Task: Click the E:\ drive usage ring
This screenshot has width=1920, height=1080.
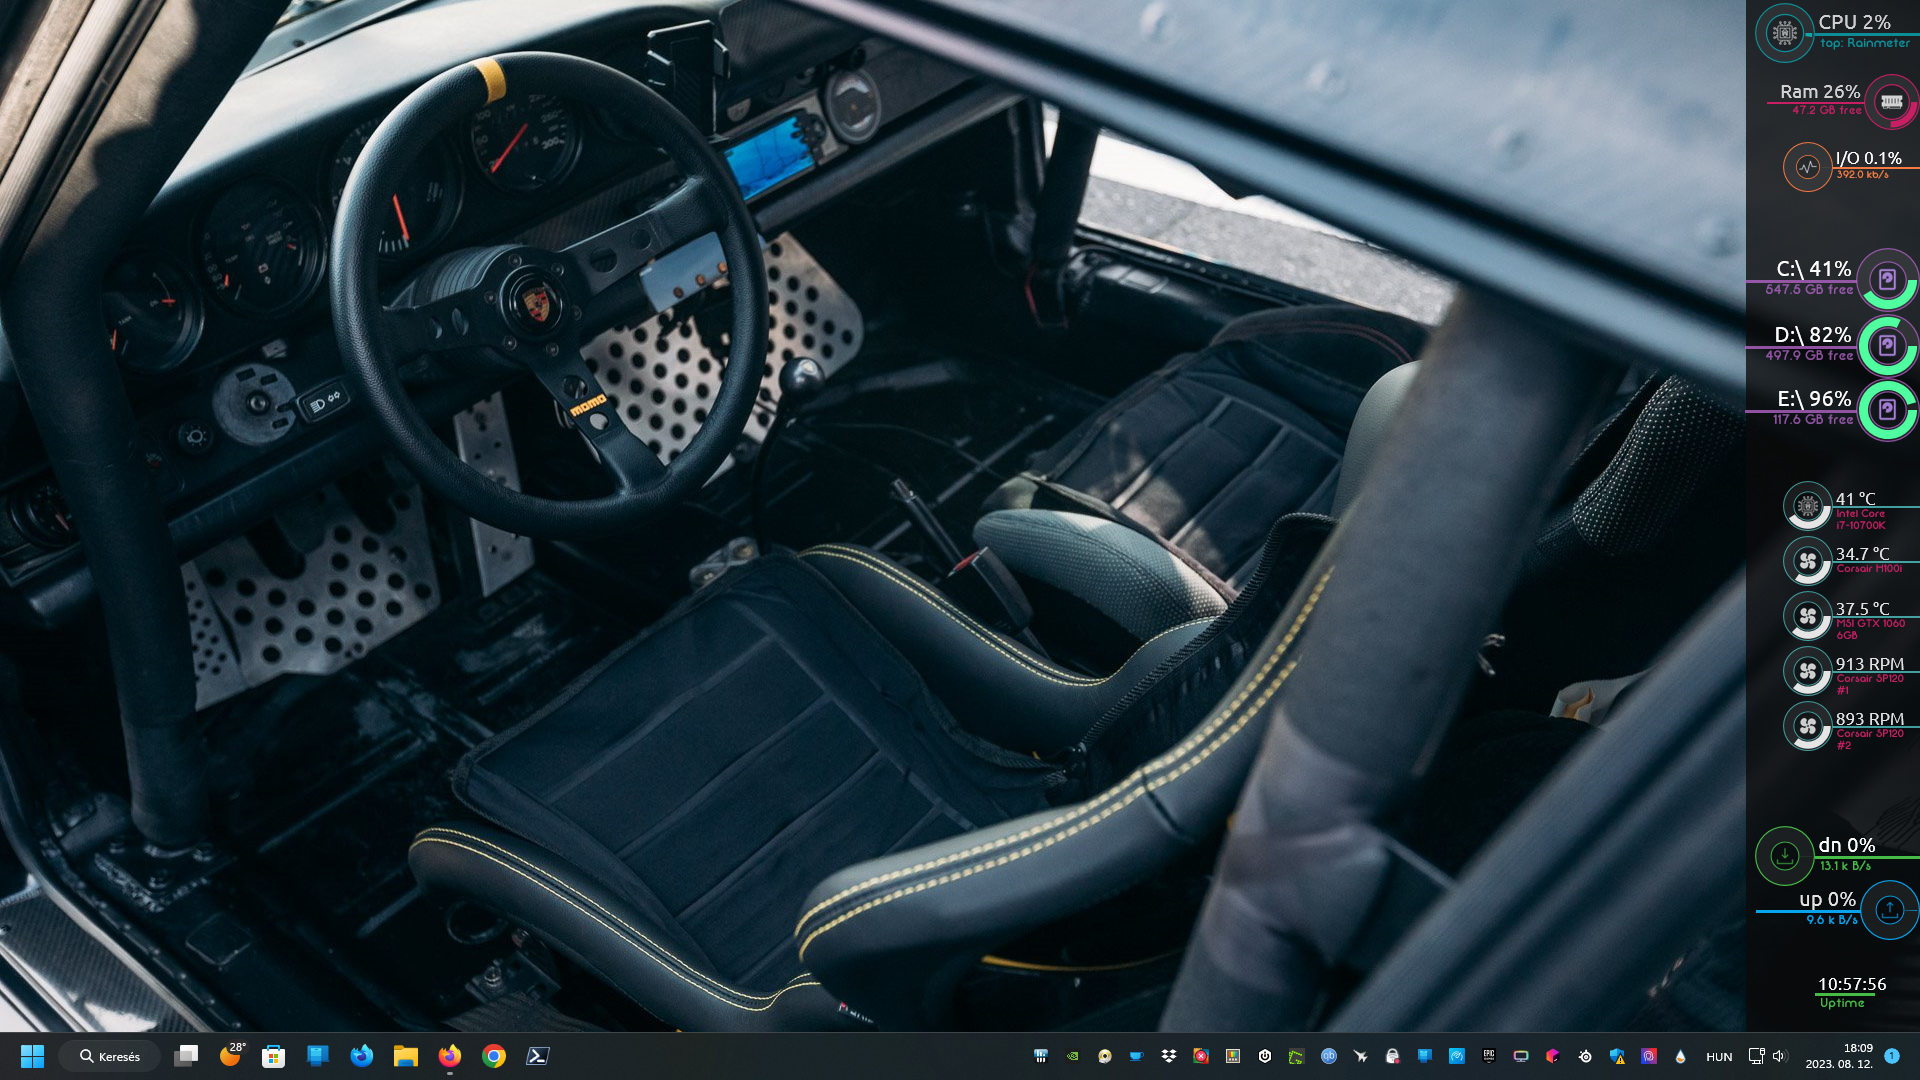Action: point(1887,409)
